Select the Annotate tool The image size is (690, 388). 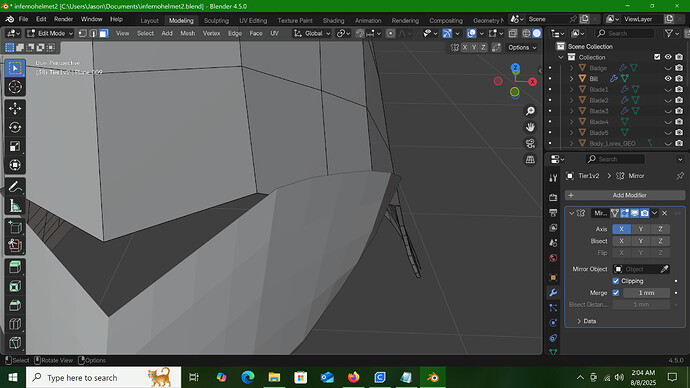click(15, 187)
